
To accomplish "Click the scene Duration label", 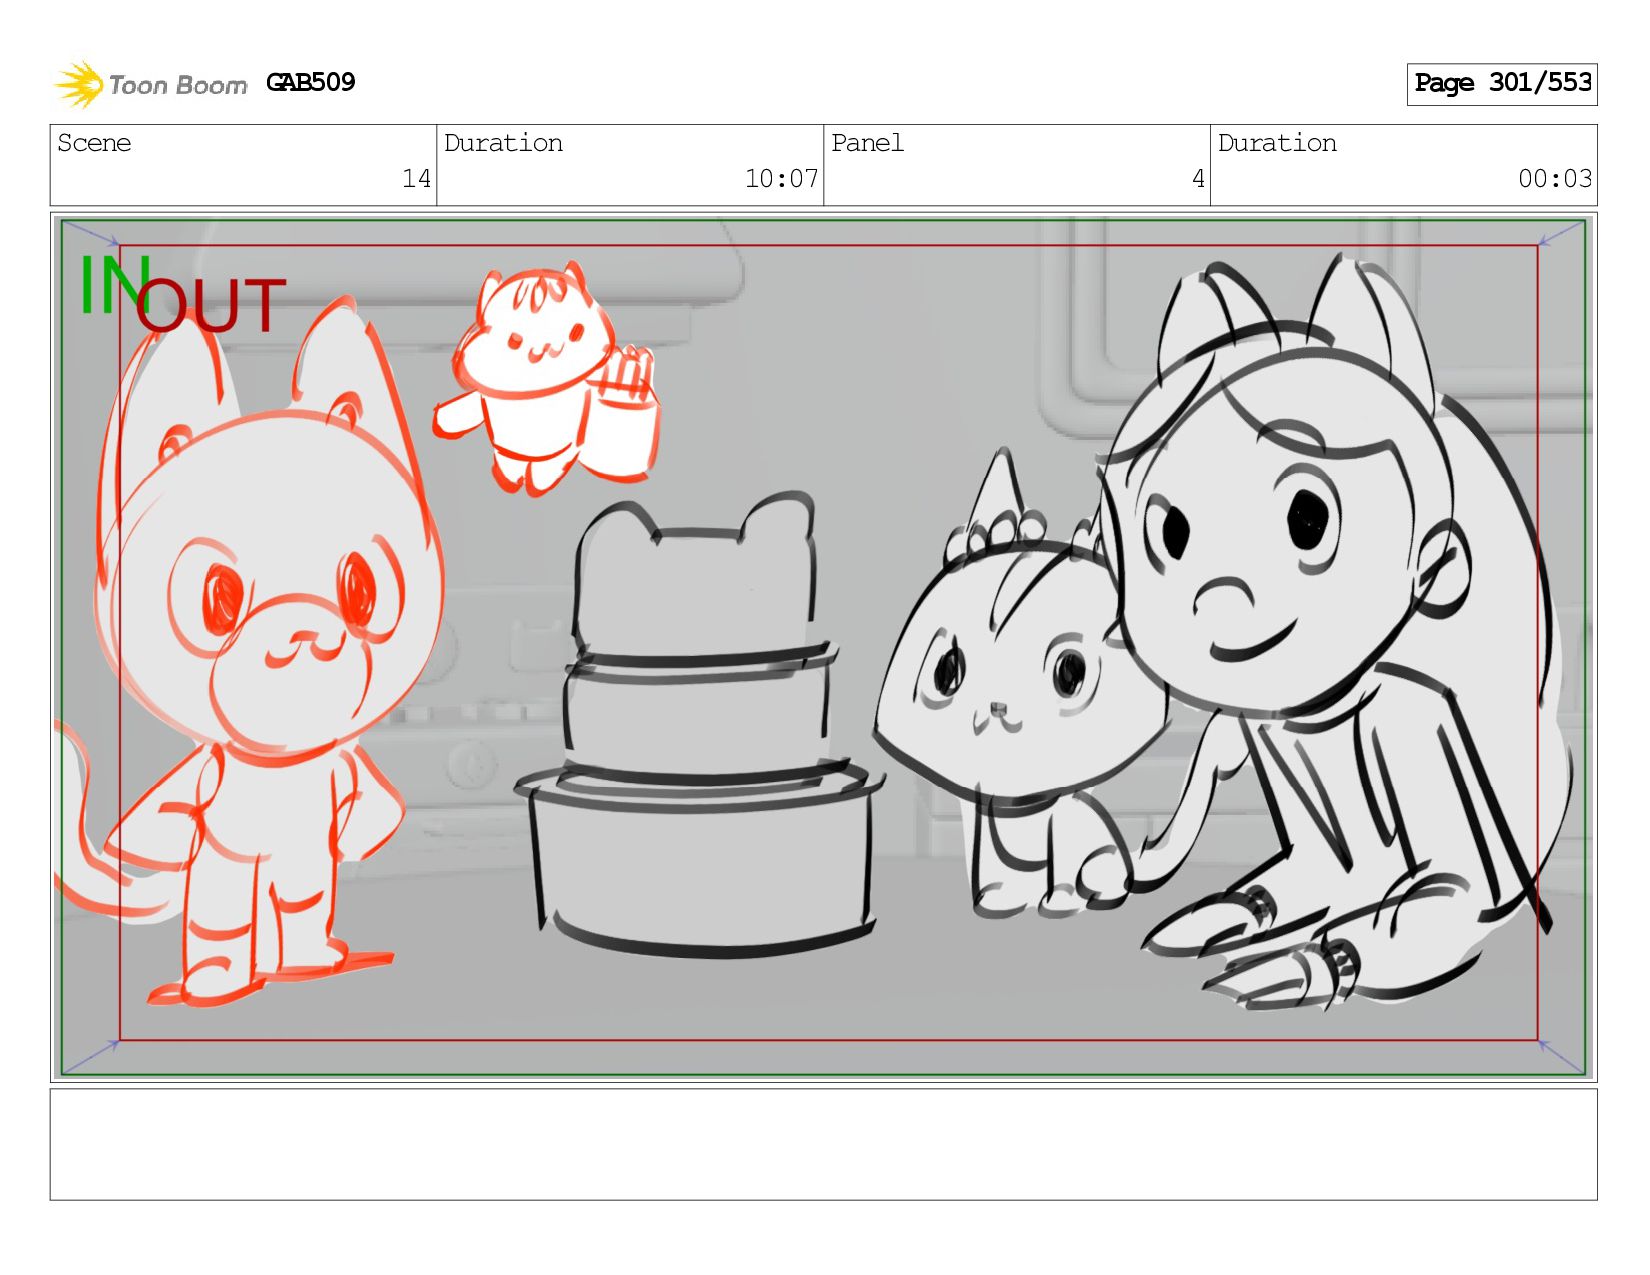I will (x=503, y=143).
